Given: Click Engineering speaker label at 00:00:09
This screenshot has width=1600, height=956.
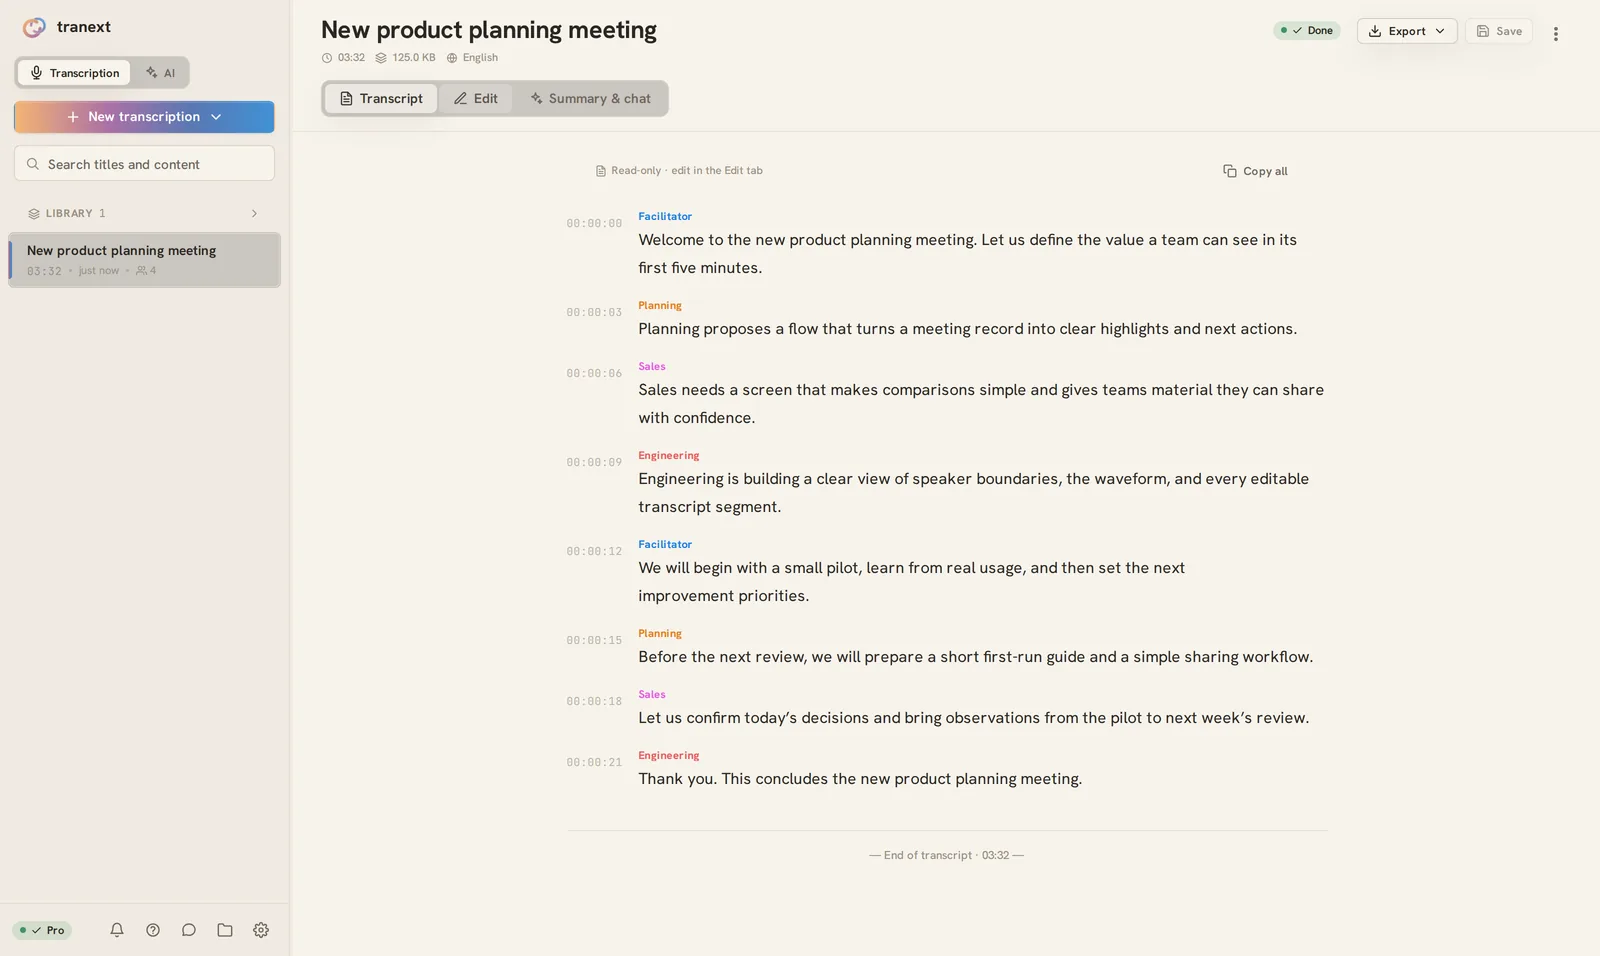Looking at the screenshot, I should click(669, 455).
